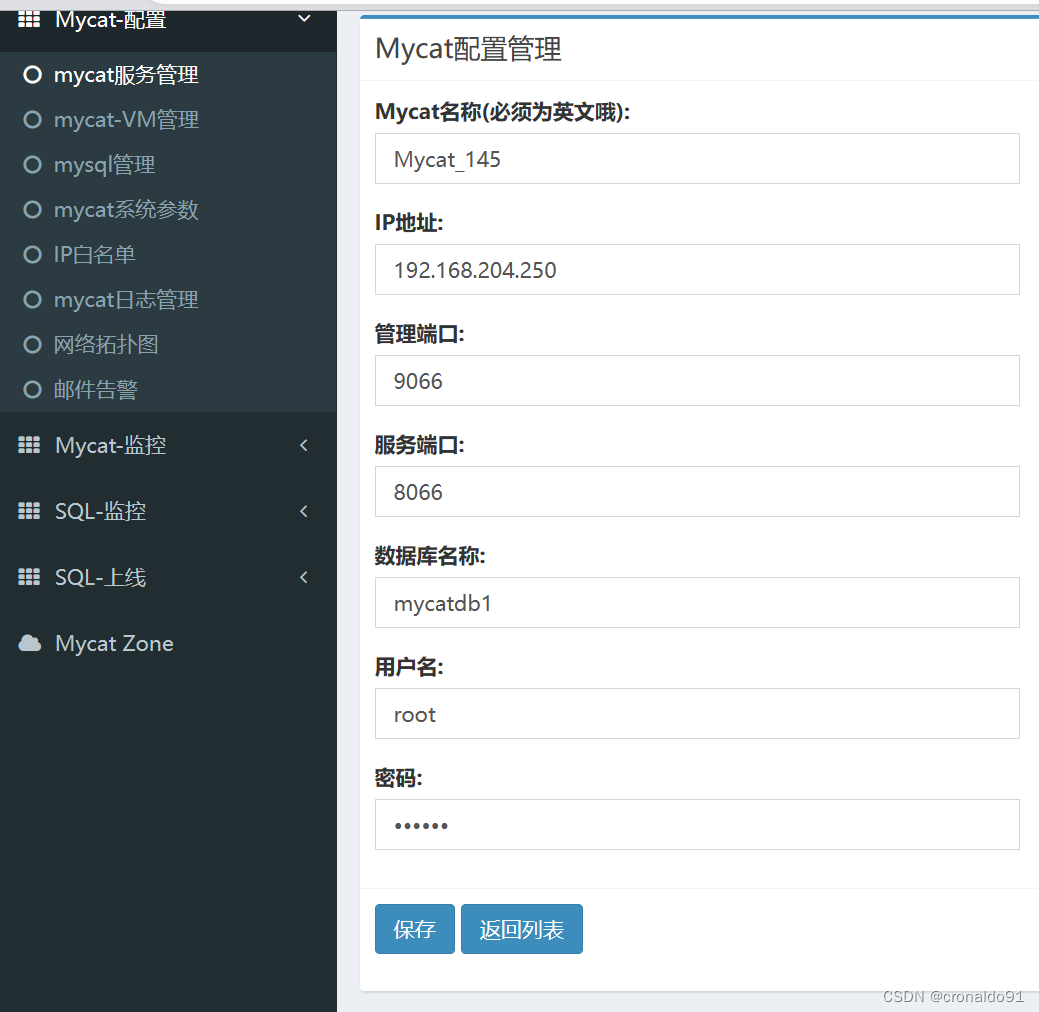Screen dimensions: 1039x1012
Task: Open 网络拓扑图 menu item
Action: pyautogui.click(x=106, y=345)
